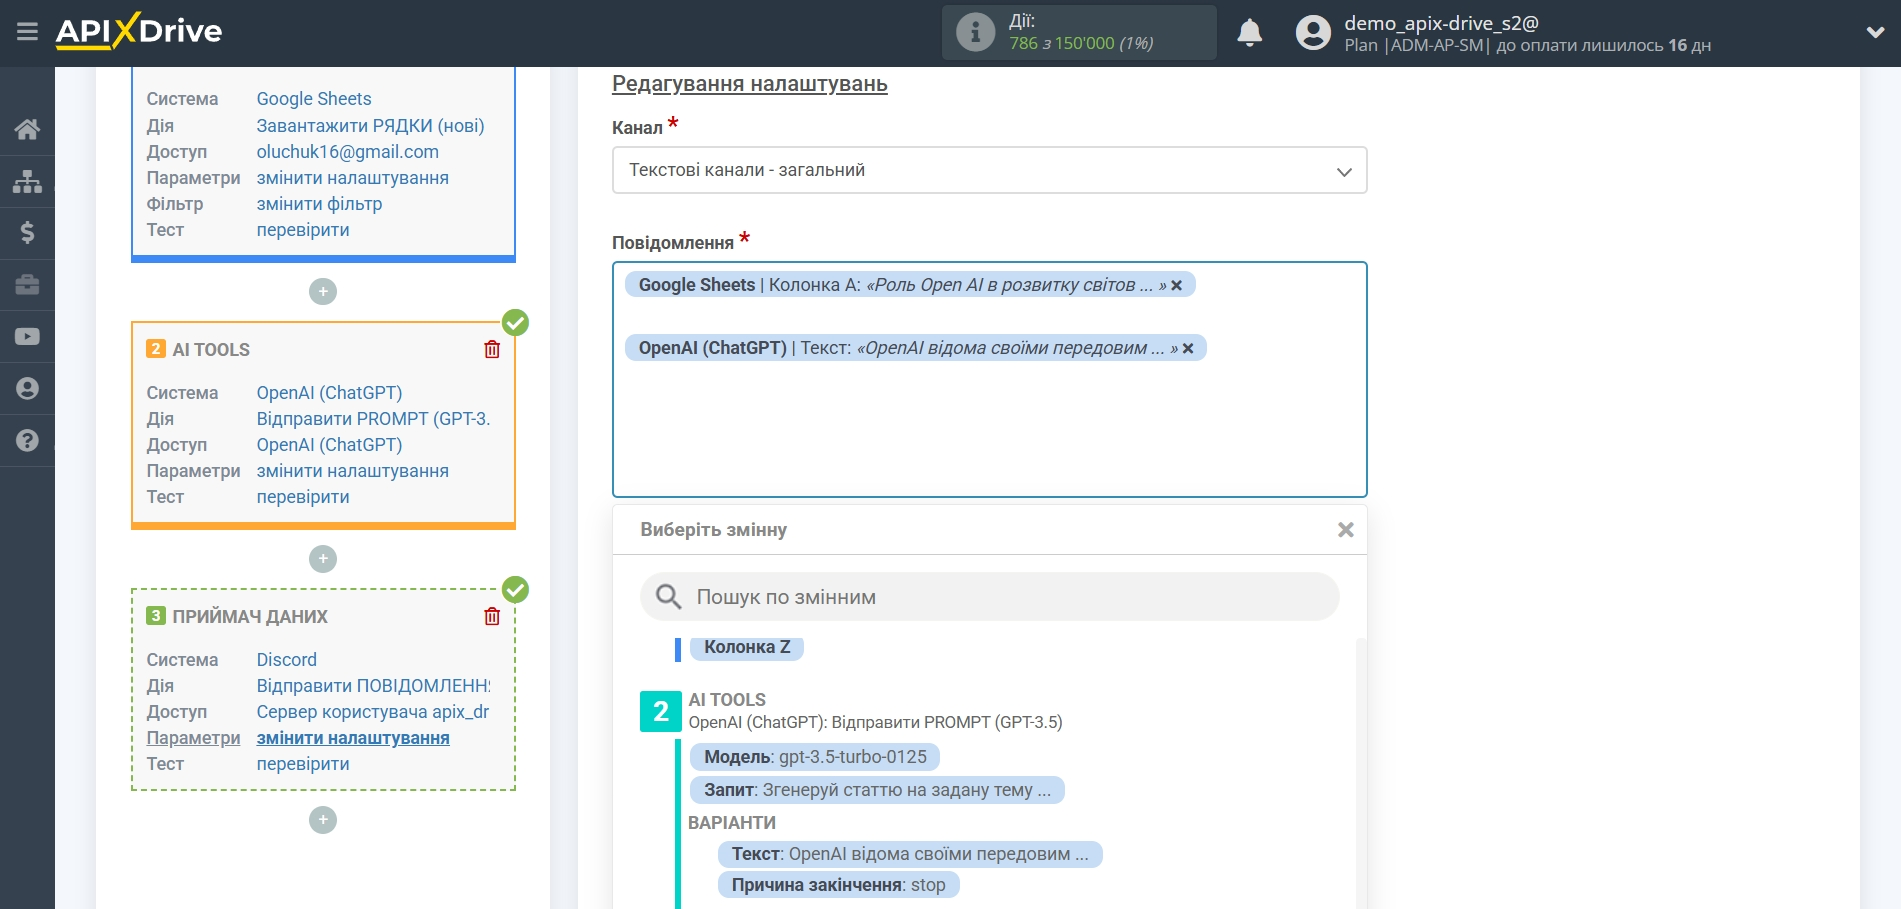Delete the AI TOOLS block

click(x=492, y=349)
